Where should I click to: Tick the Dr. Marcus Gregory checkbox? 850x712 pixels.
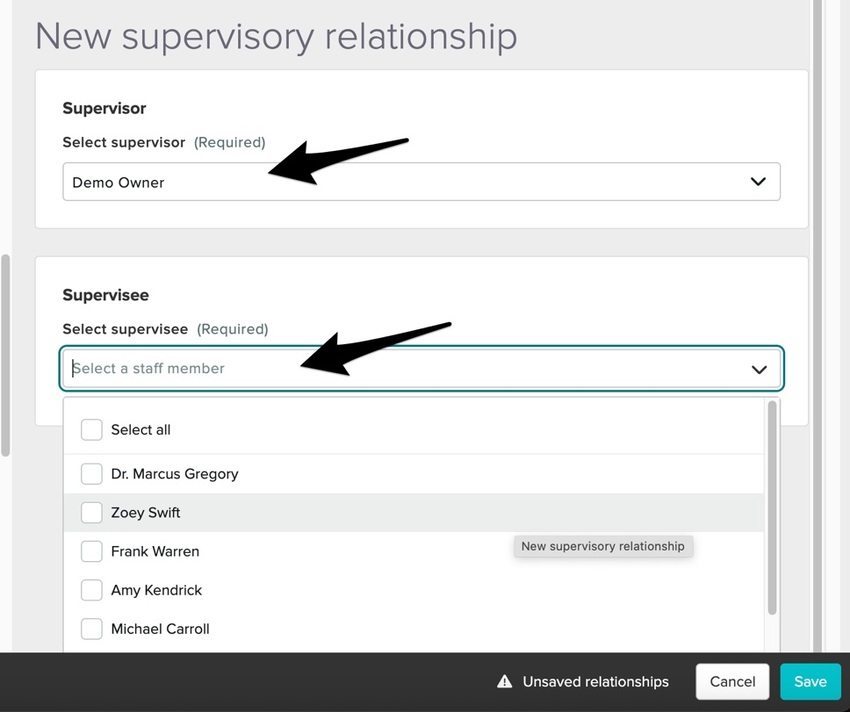point(92,474)
